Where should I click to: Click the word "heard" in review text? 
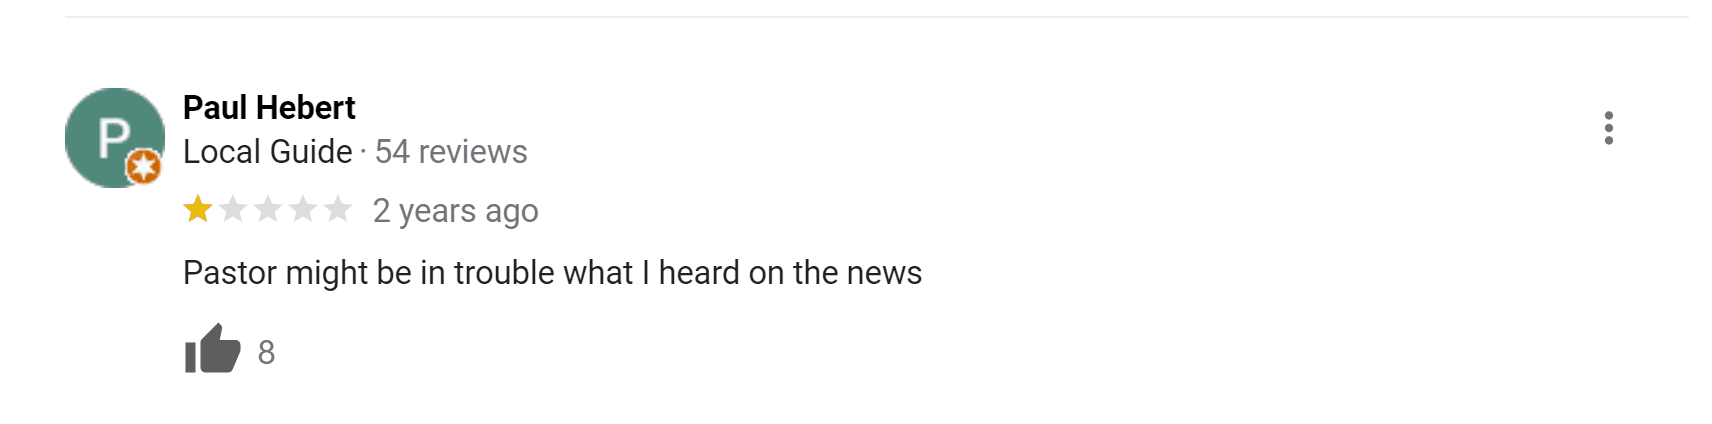[699, 273]
